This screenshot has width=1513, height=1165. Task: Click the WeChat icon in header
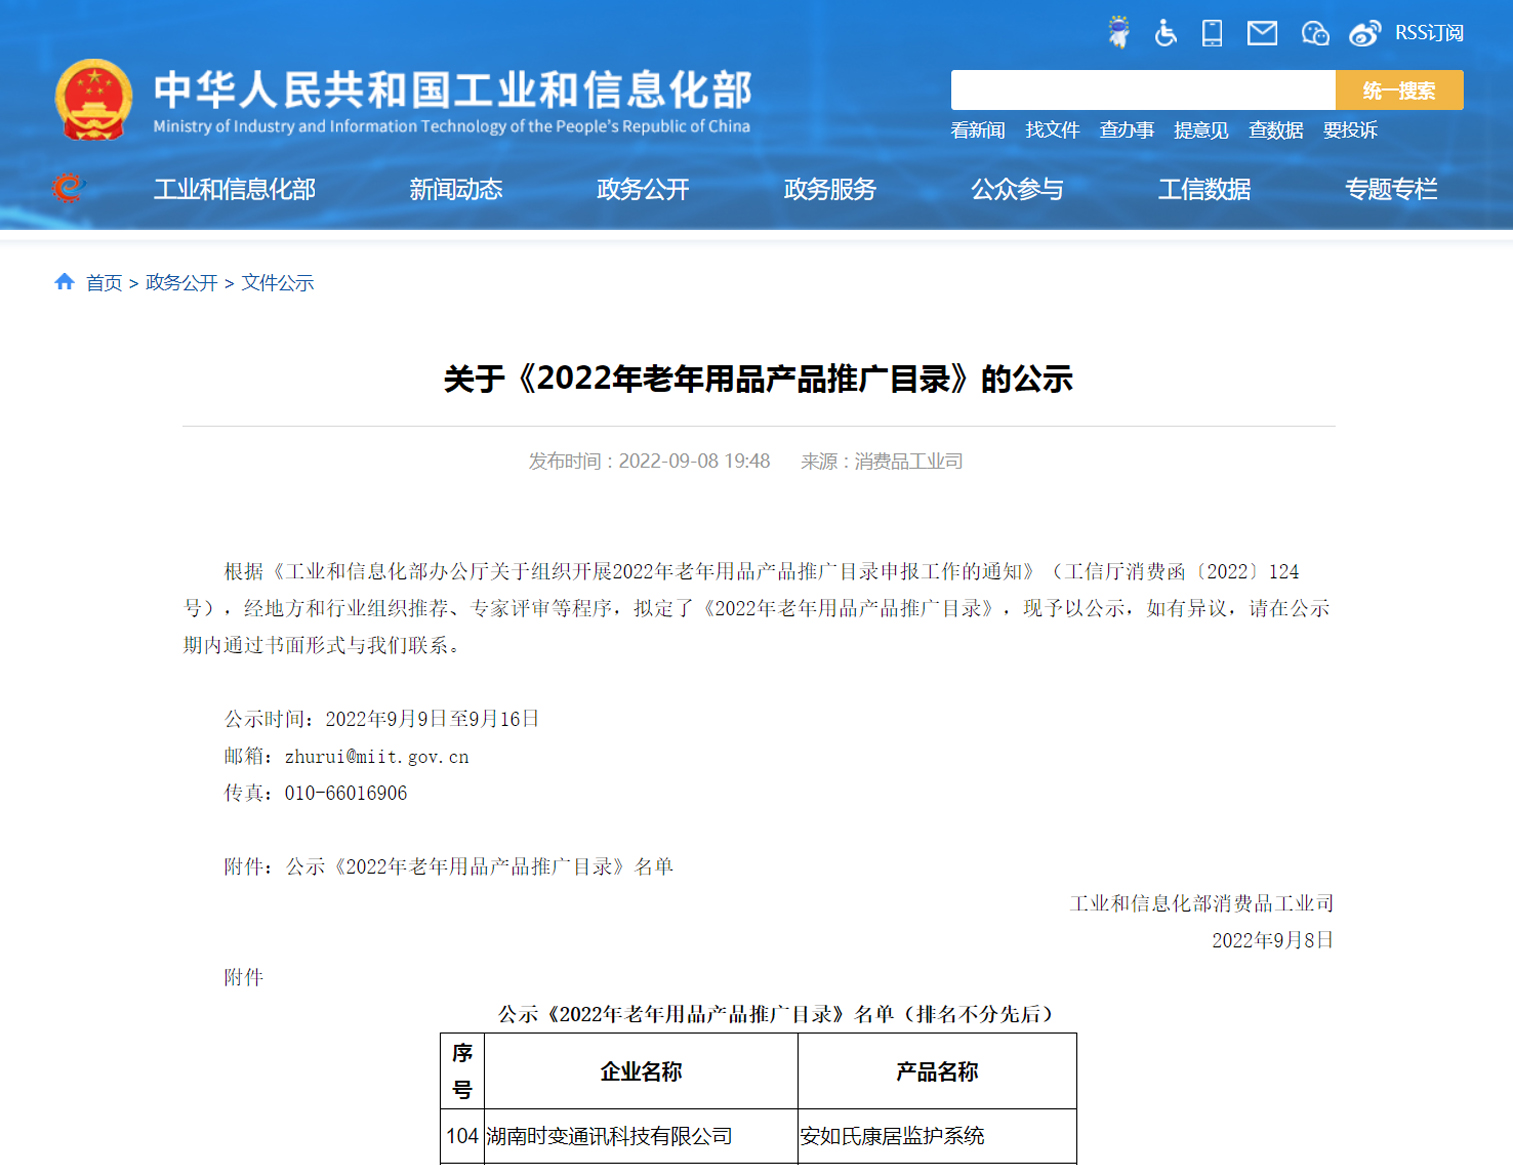[x=1315, y=33]
